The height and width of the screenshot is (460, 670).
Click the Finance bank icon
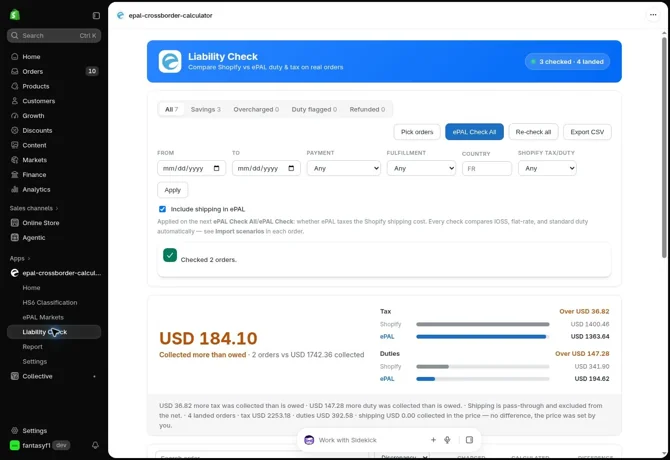pyautogui.click(x=15, y=175)
